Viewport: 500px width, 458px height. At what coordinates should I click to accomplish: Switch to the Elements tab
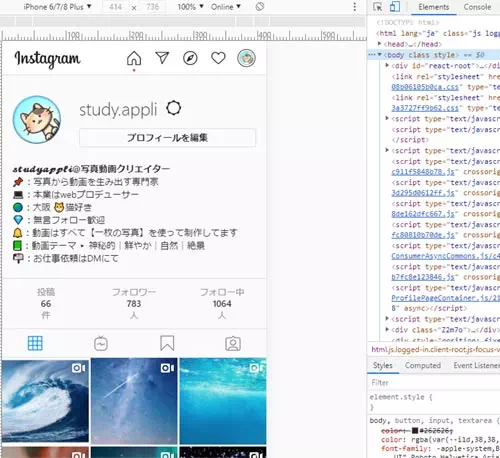(x=434, y=7)
